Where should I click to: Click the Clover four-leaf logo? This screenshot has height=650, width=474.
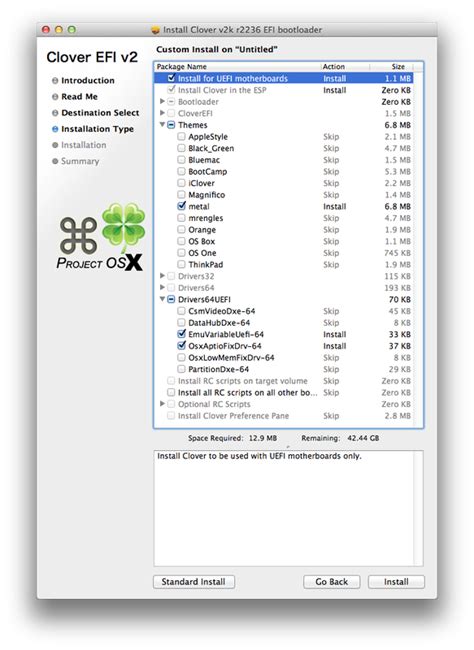124,228
